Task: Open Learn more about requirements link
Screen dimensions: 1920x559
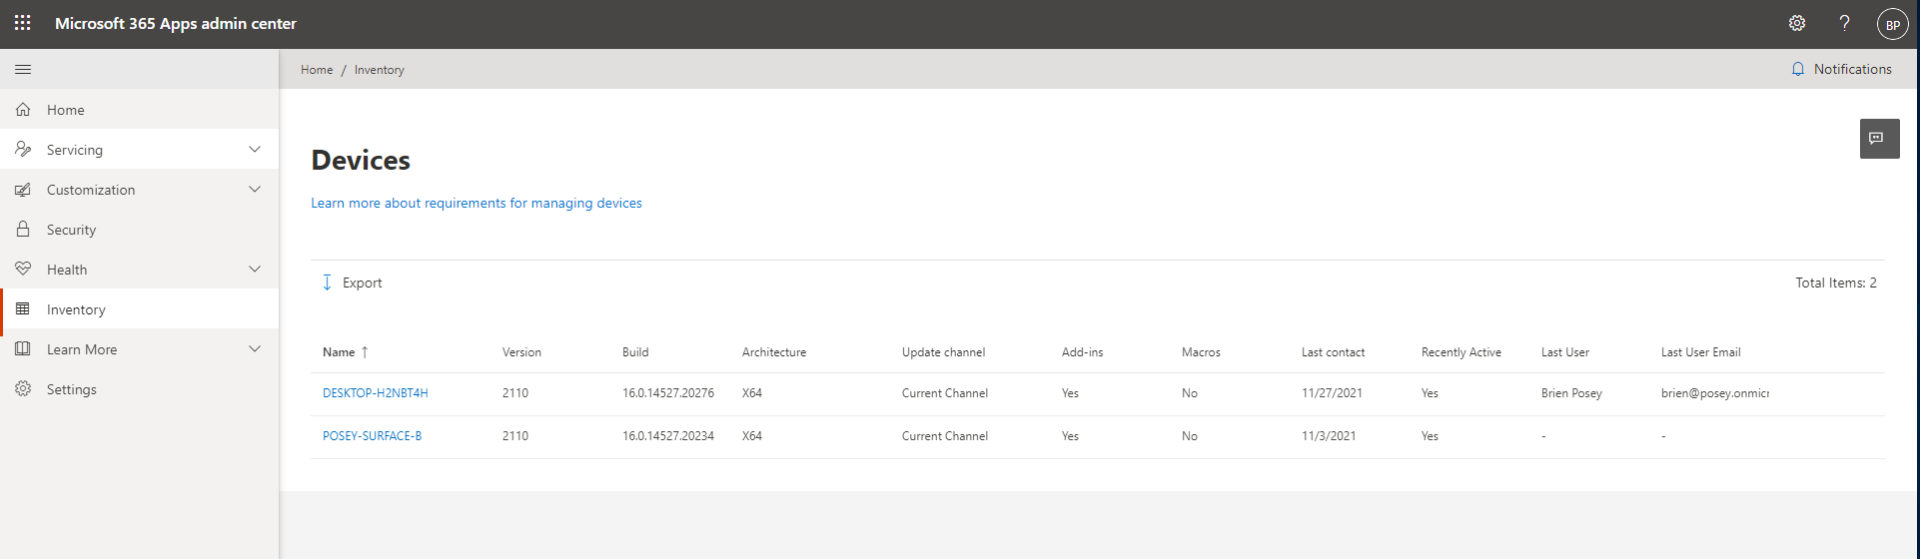Action: [x=476, y=203]
